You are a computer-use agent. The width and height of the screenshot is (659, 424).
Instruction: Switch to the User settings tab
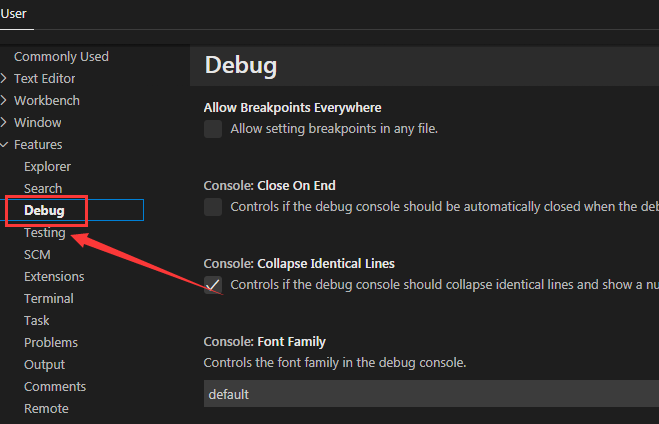(14, 13)
